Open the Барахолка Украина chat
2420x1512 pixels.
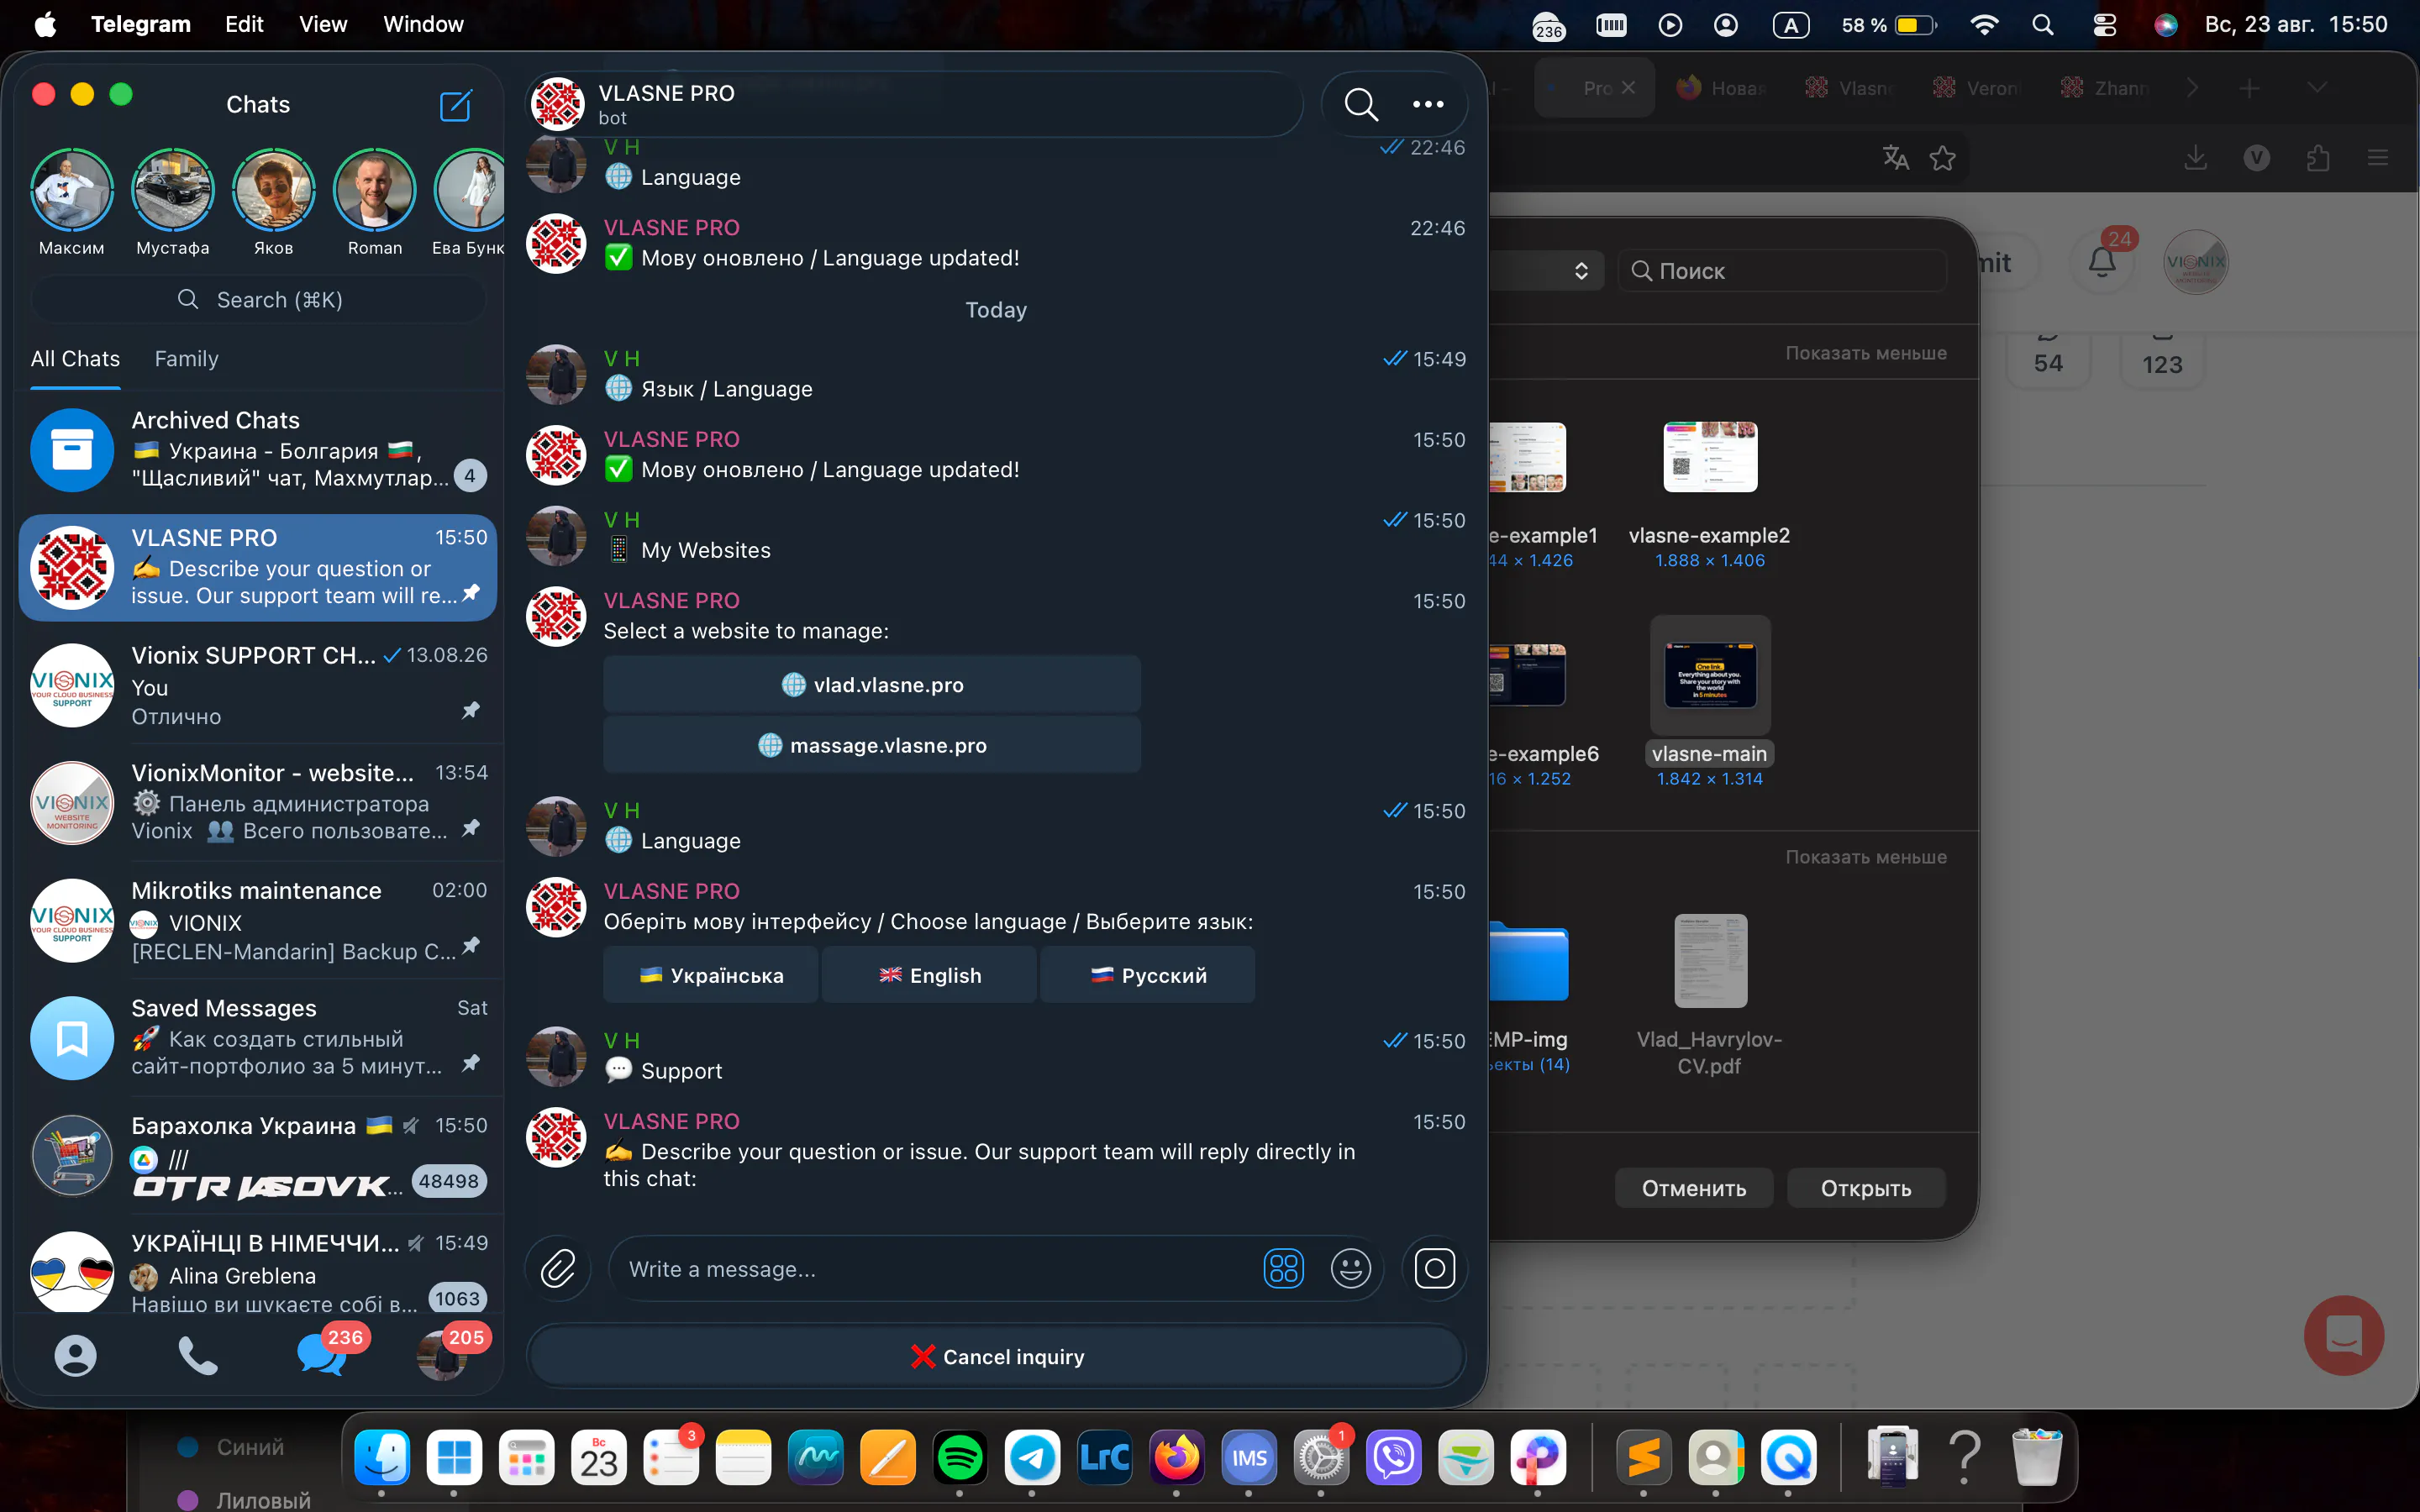[x=260, y=1155]
